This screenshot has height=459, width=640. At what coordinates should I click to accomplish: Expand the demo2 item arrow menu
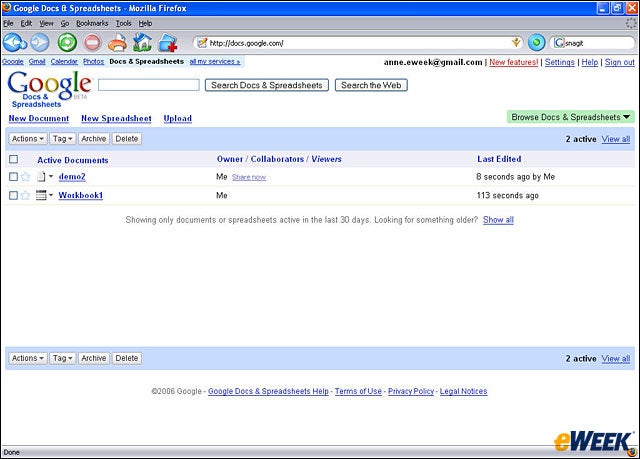pos(51,176)
